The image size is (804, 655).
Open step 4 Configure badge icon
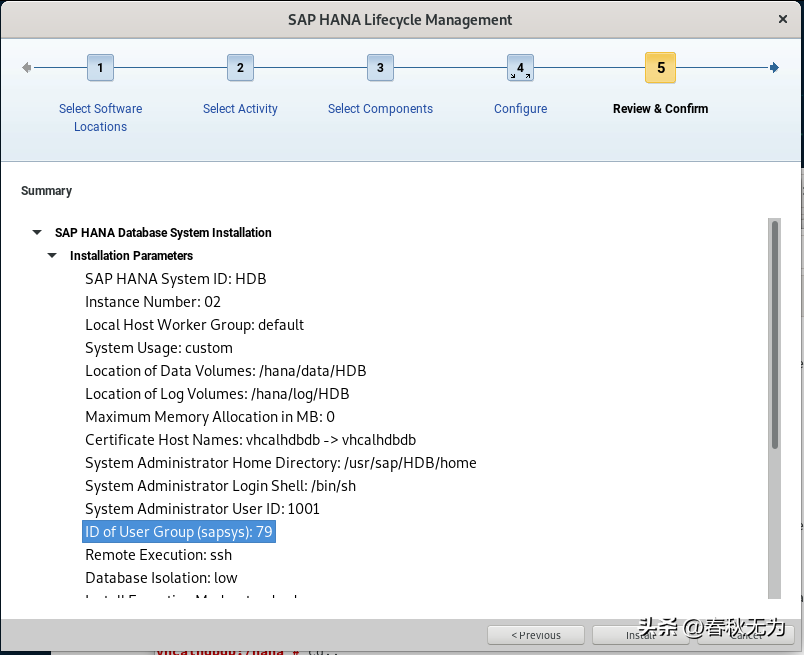click(520, 68)
